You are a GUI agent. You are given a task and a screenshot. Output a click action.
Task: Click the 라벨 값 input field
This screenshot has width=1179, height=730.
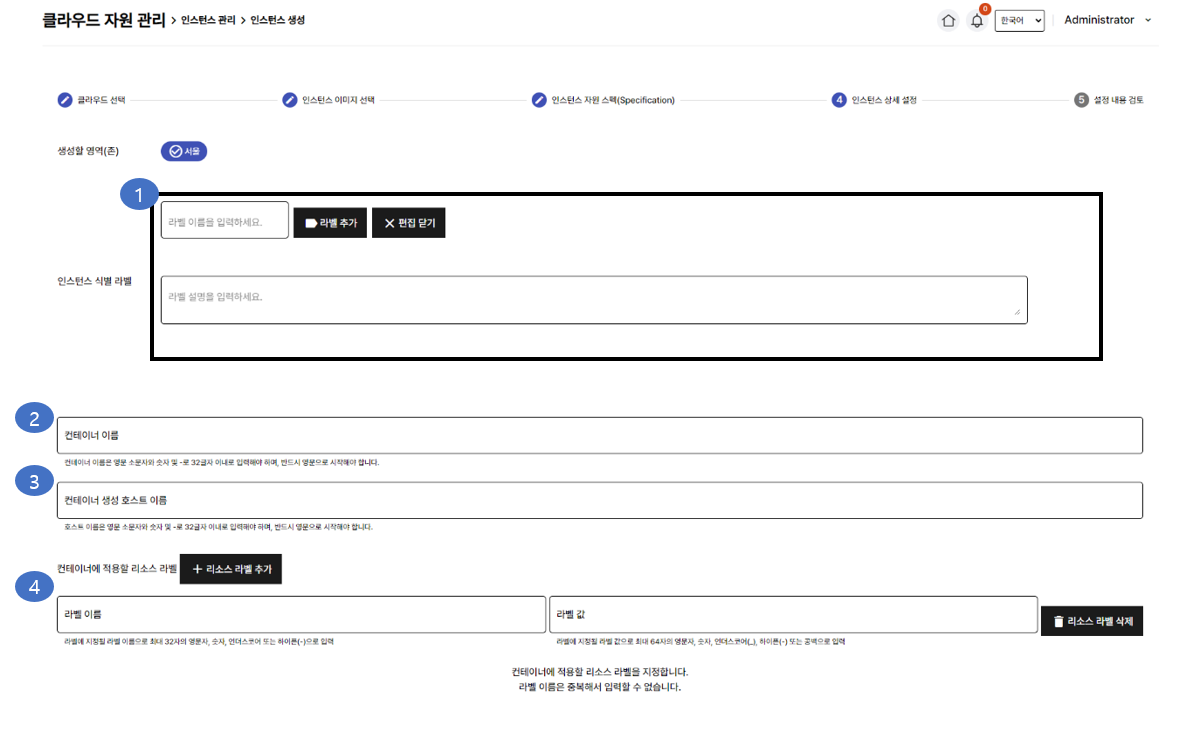792,614
